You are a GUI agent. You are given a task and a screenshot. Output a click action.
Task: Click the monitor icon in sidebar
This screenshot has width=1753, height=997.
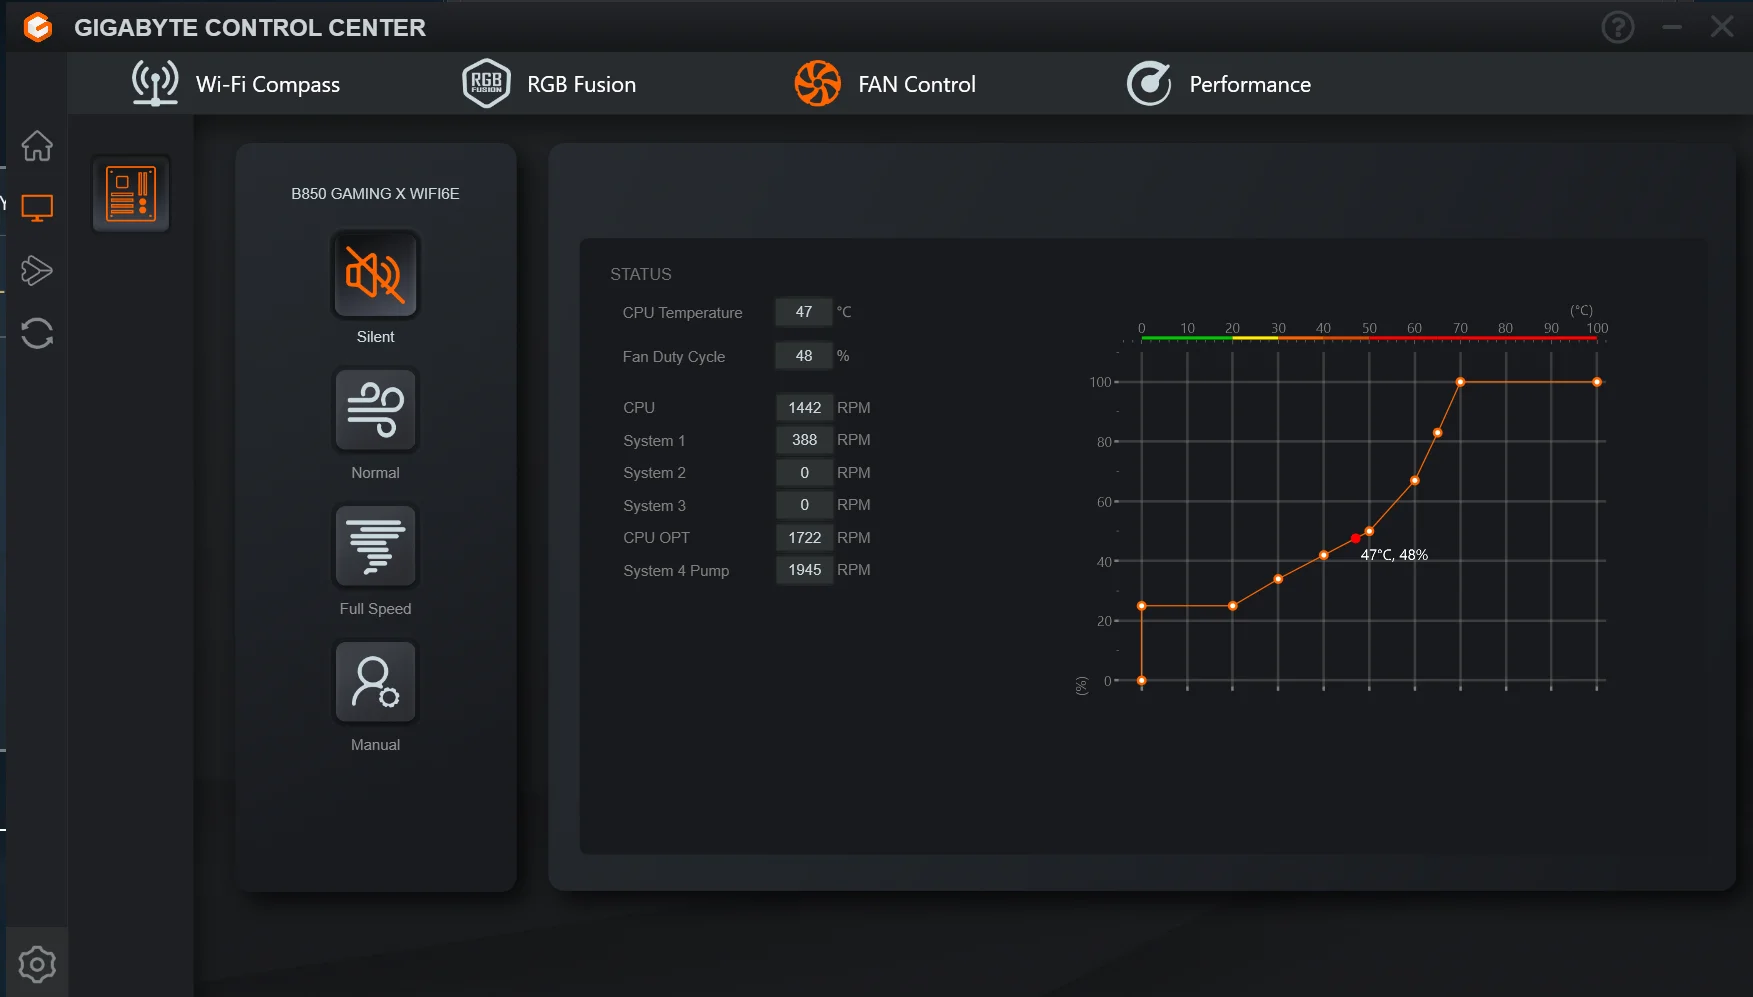click(37, 208)
